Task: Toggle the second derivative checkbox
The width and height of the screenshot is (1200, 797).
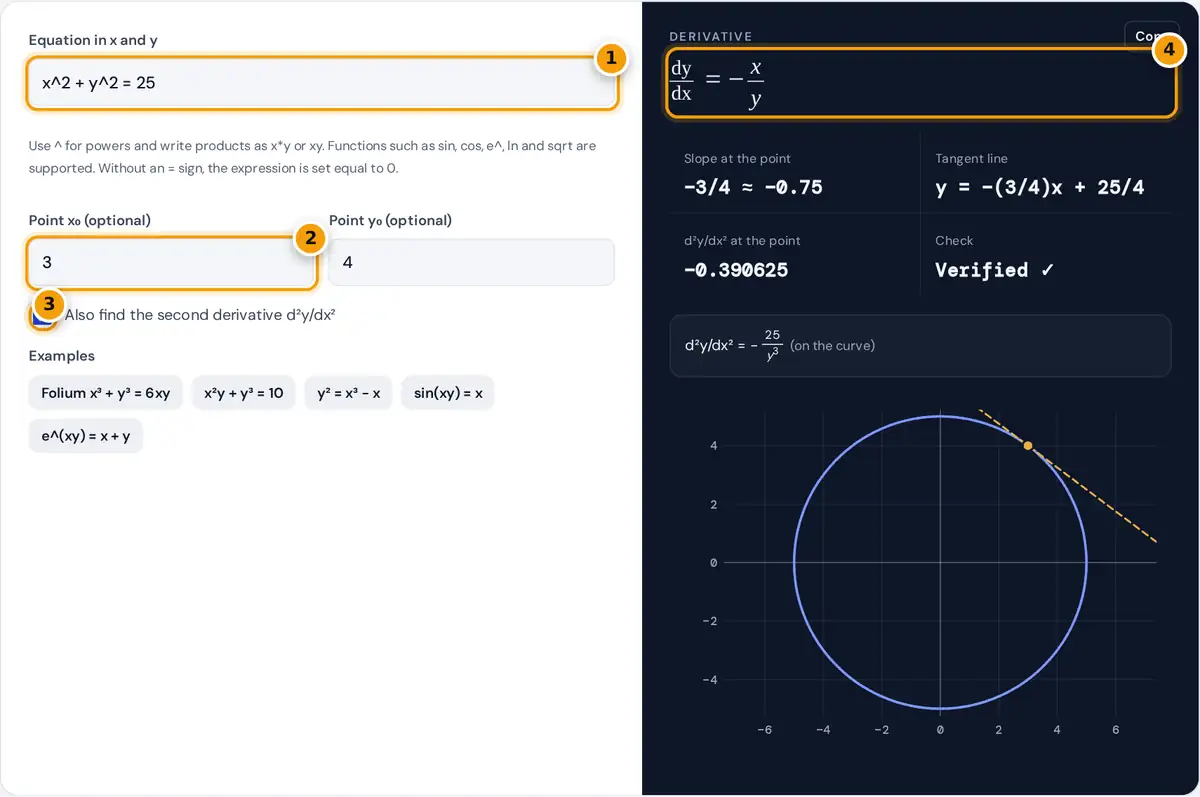Action: [x=42, y=314]
